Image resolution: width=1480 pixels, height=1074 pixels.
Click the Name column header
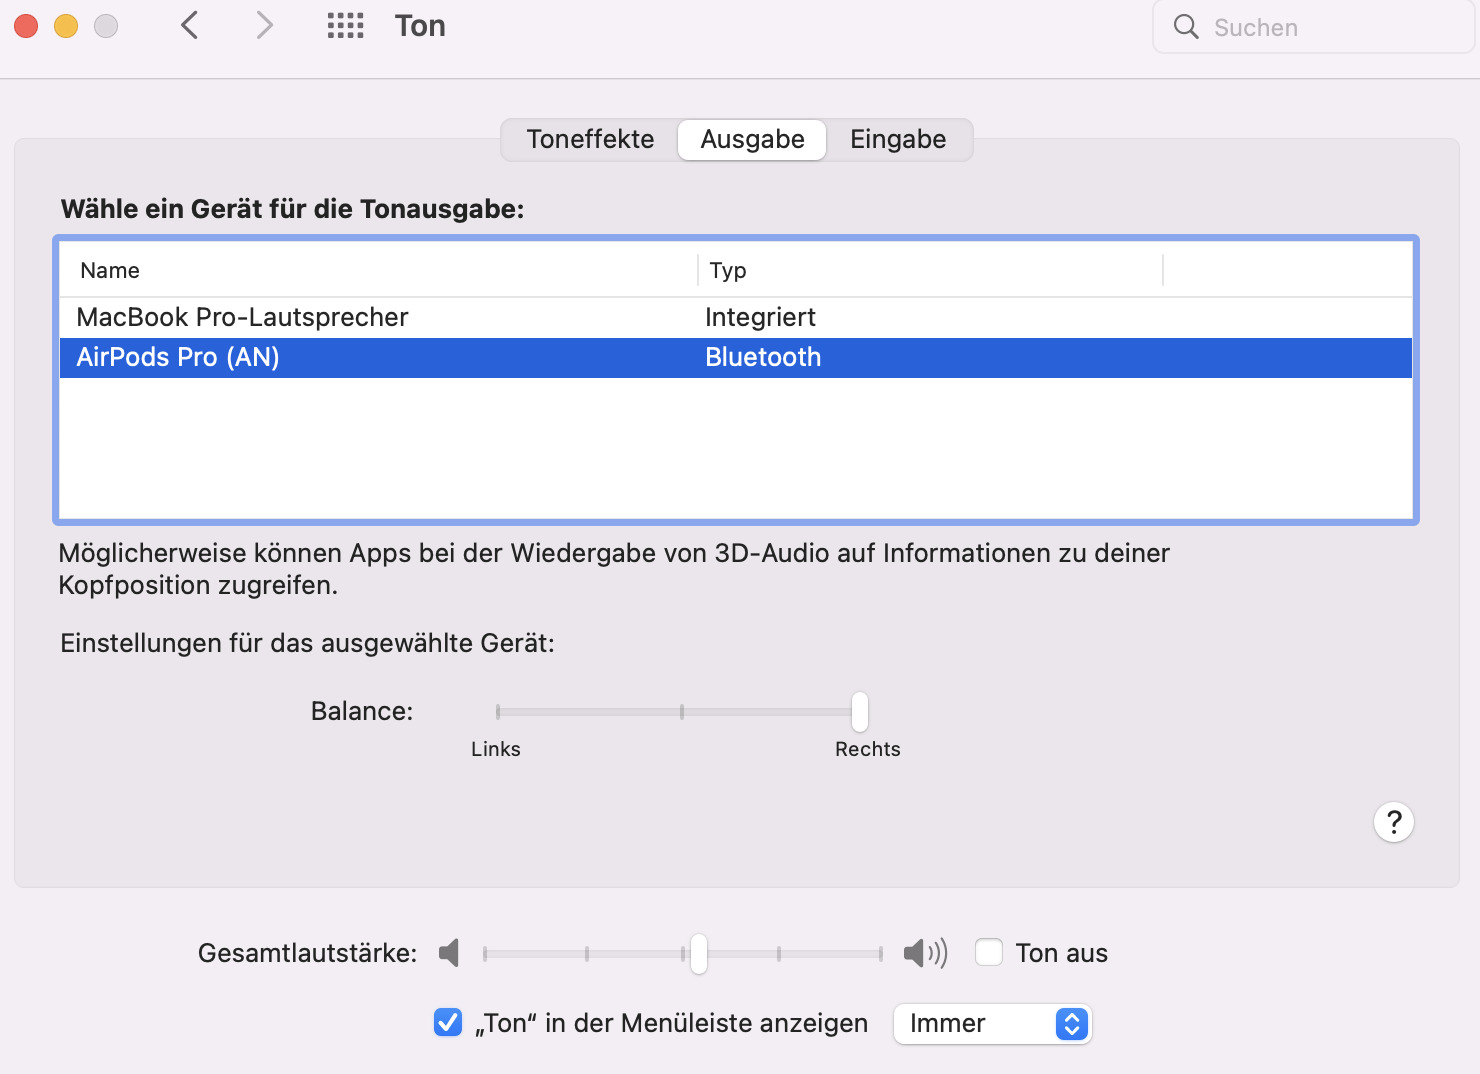[x=110, y=270]
